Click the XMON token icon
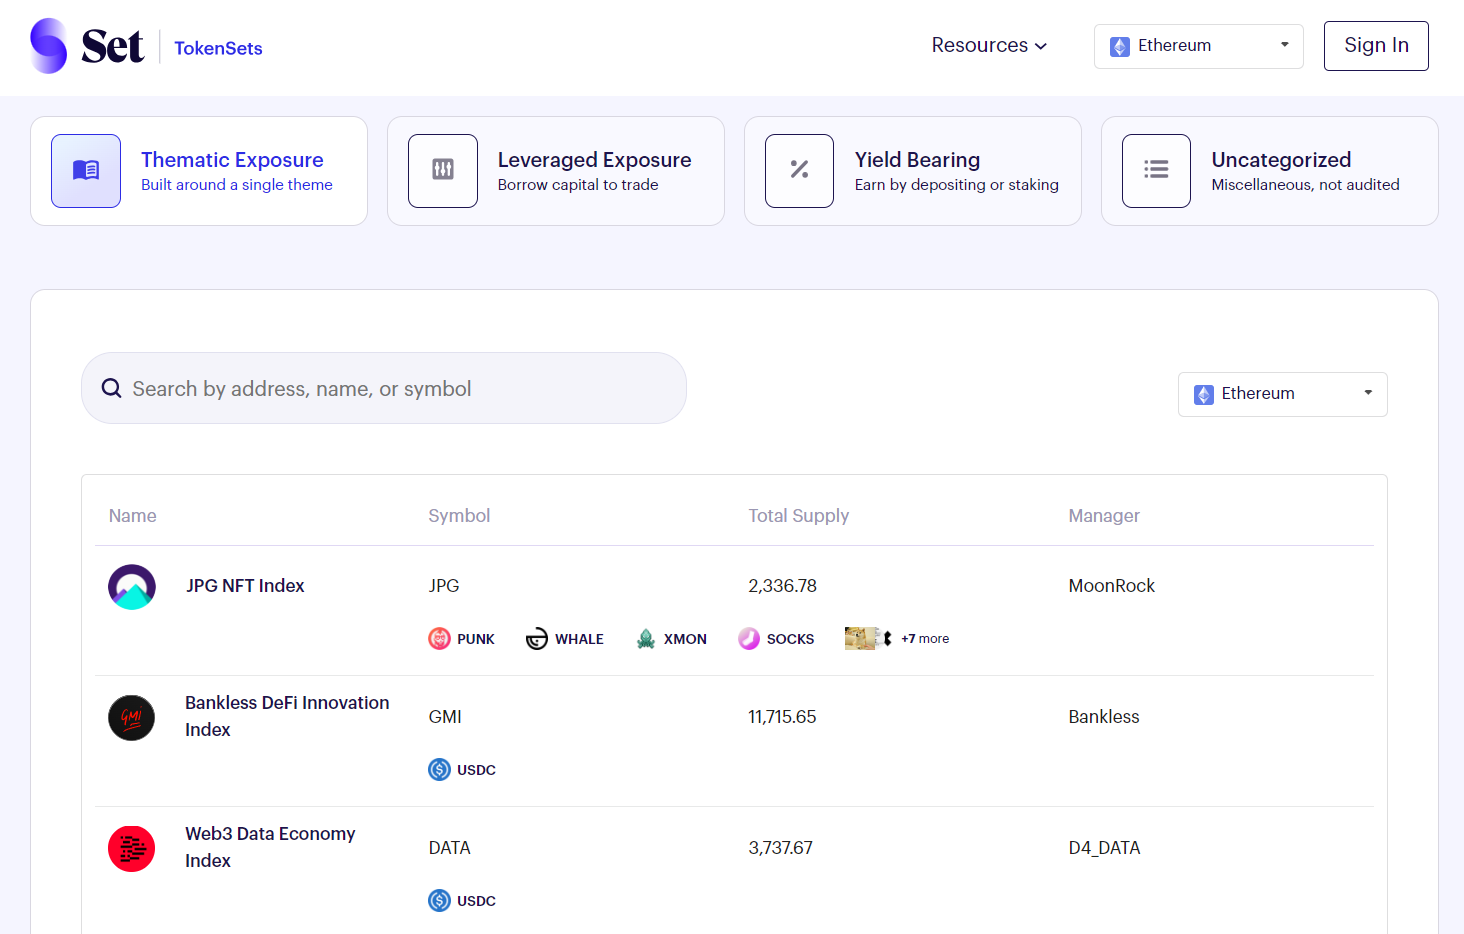Screen dimensions: 1464x934 point(646,639)
